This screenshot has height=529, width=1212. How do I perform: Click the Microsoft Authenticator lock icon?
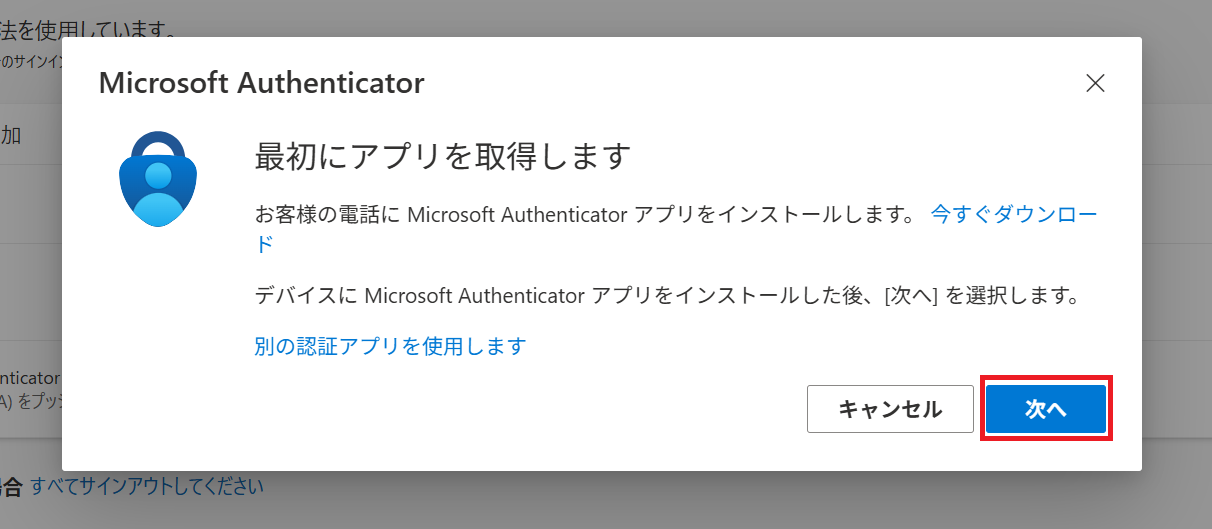(158, 178)
